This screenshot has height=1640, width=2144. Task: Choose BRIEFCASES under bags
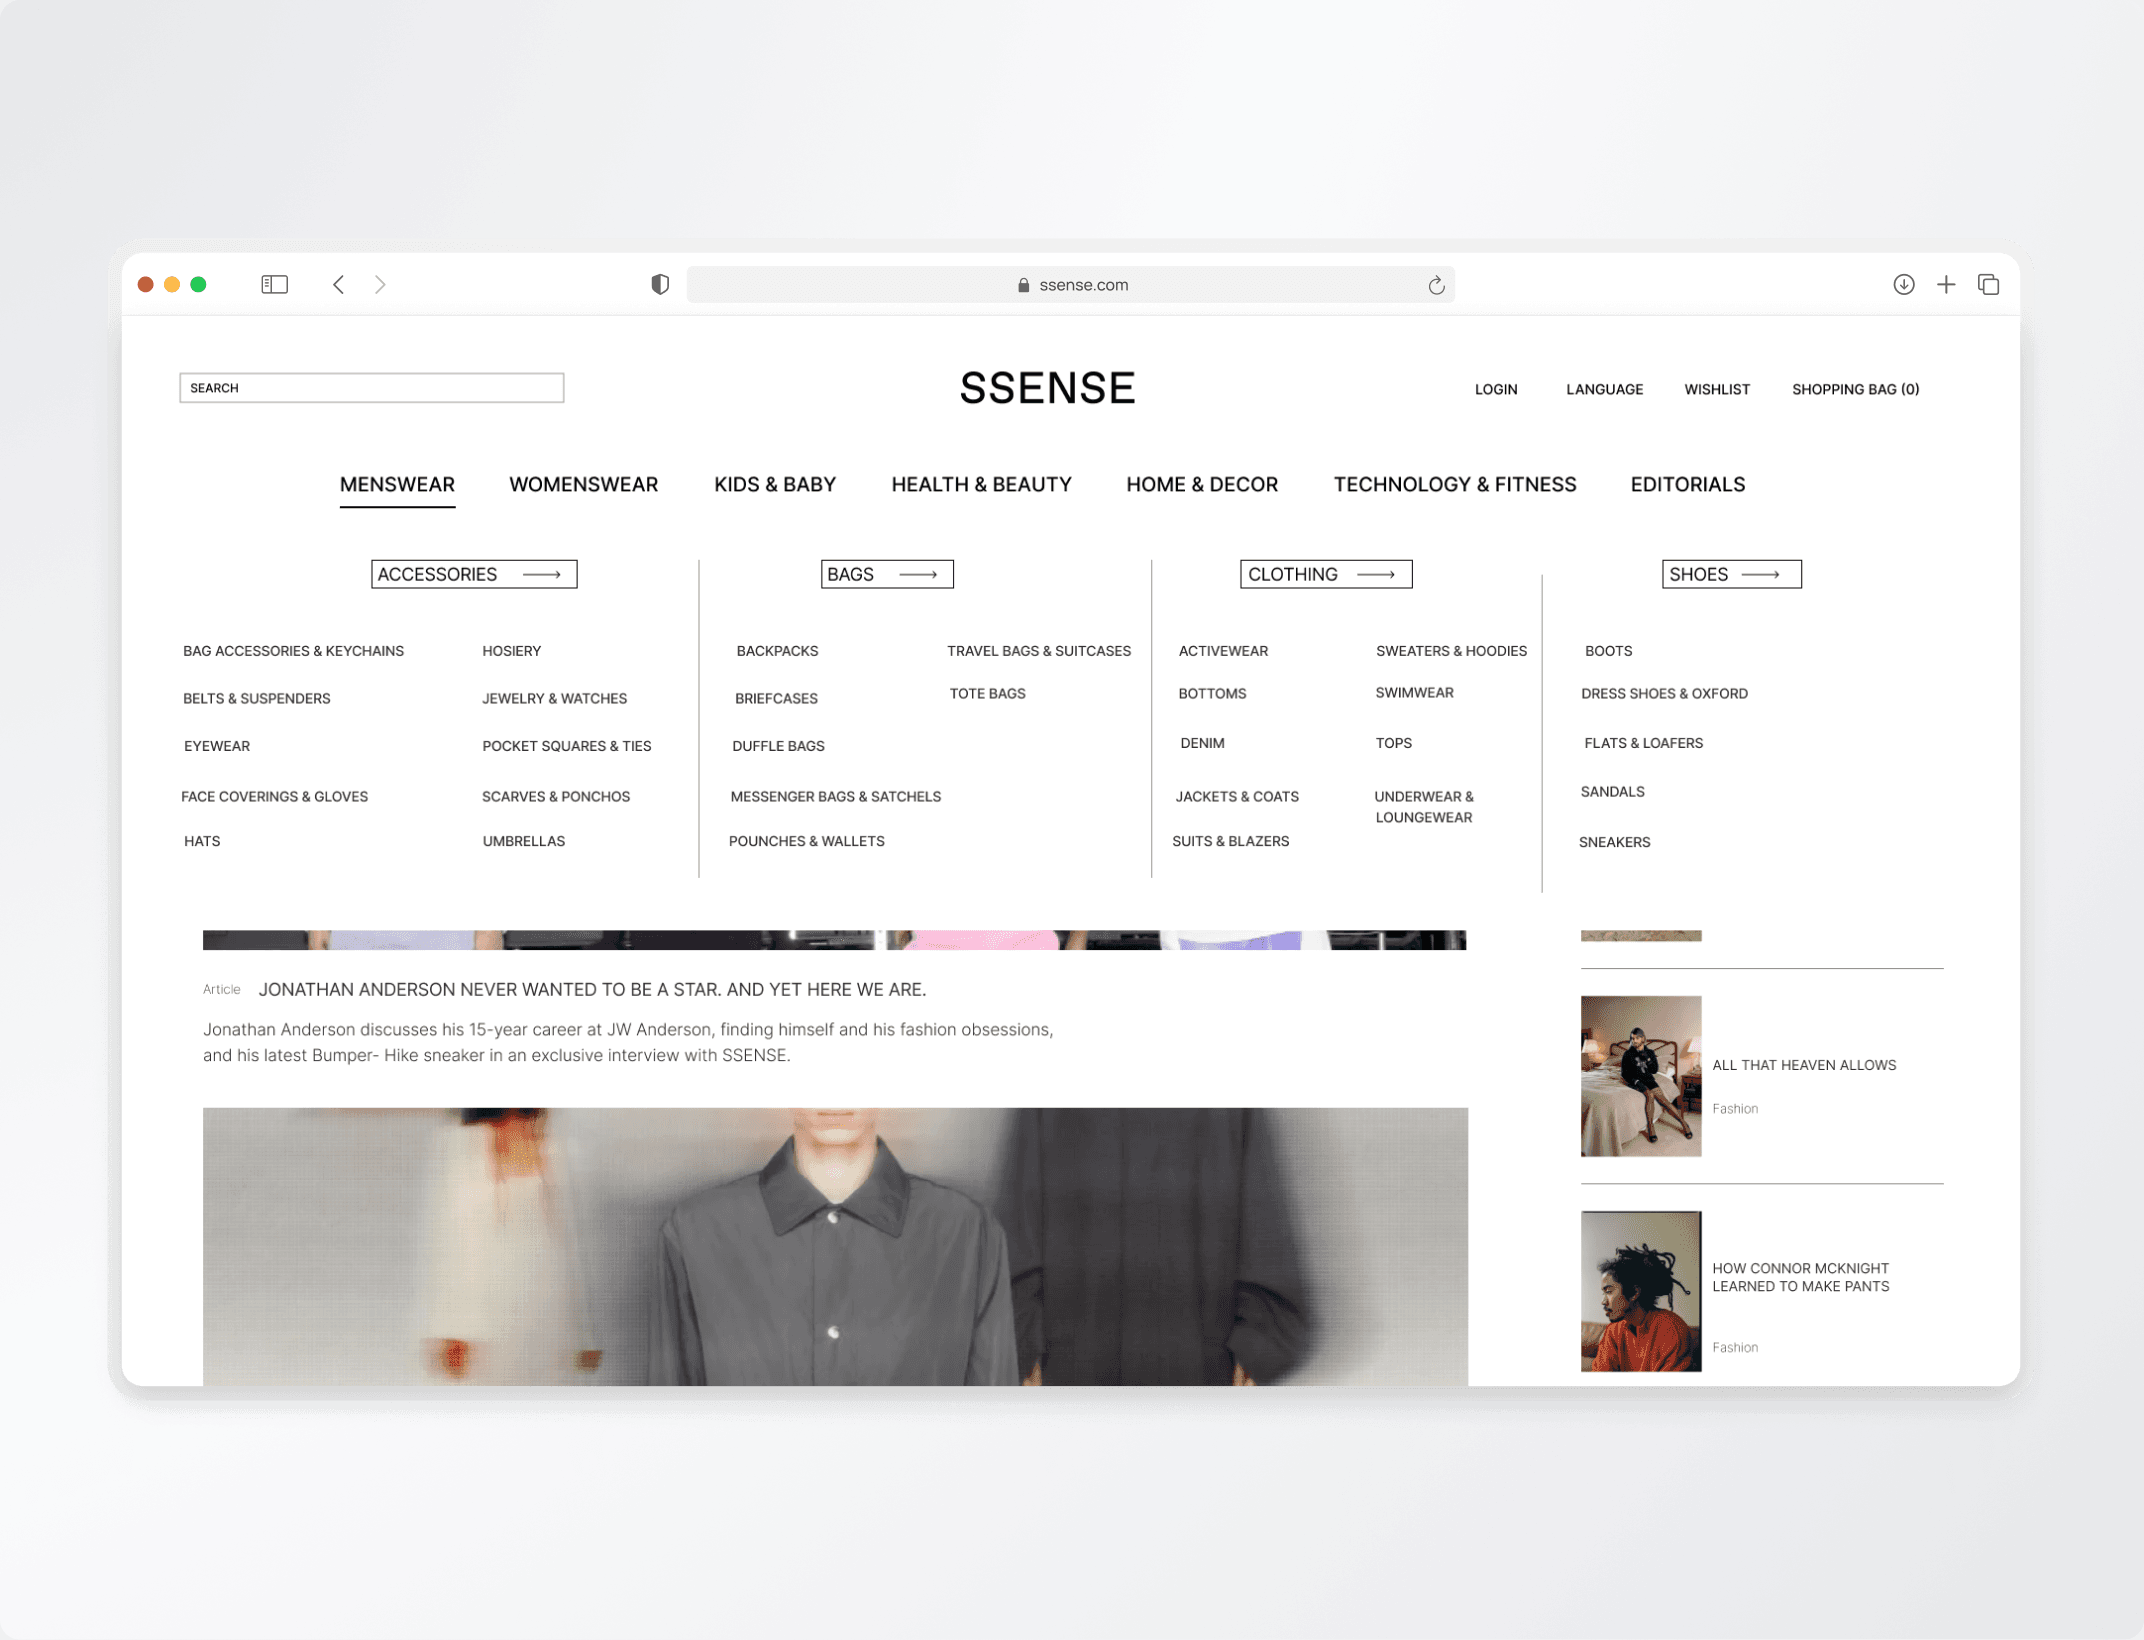pyautogui.click(x=777, y=699)
